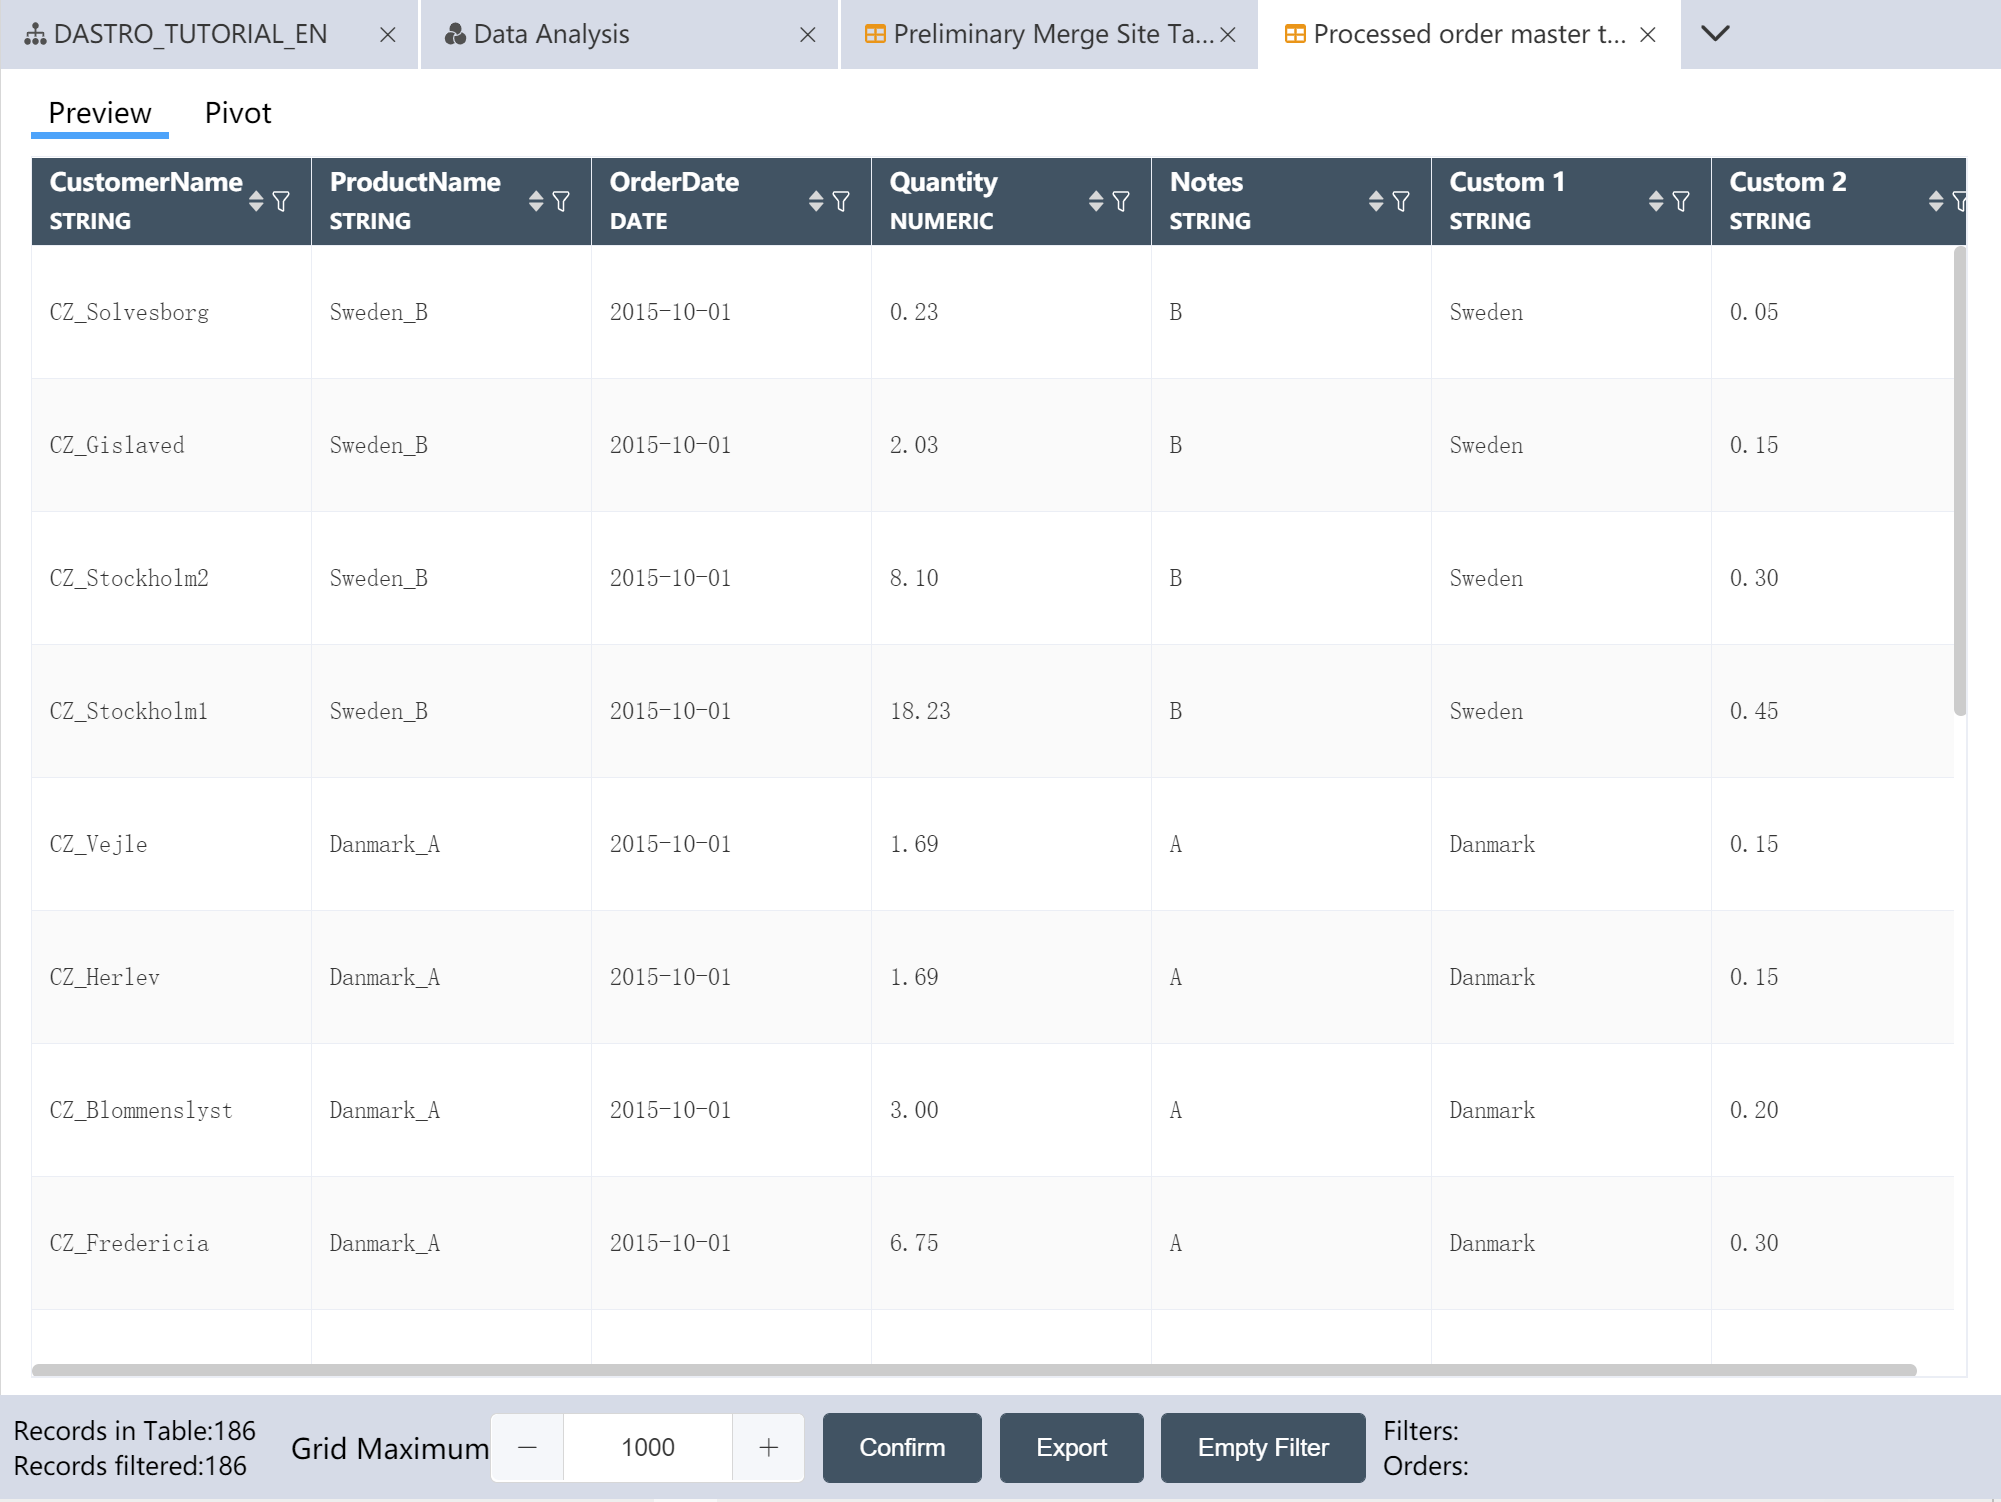The height and width of the screenshot is (1502, 2001).
Task: Click the Confirm button
Action: [902, 1447]
